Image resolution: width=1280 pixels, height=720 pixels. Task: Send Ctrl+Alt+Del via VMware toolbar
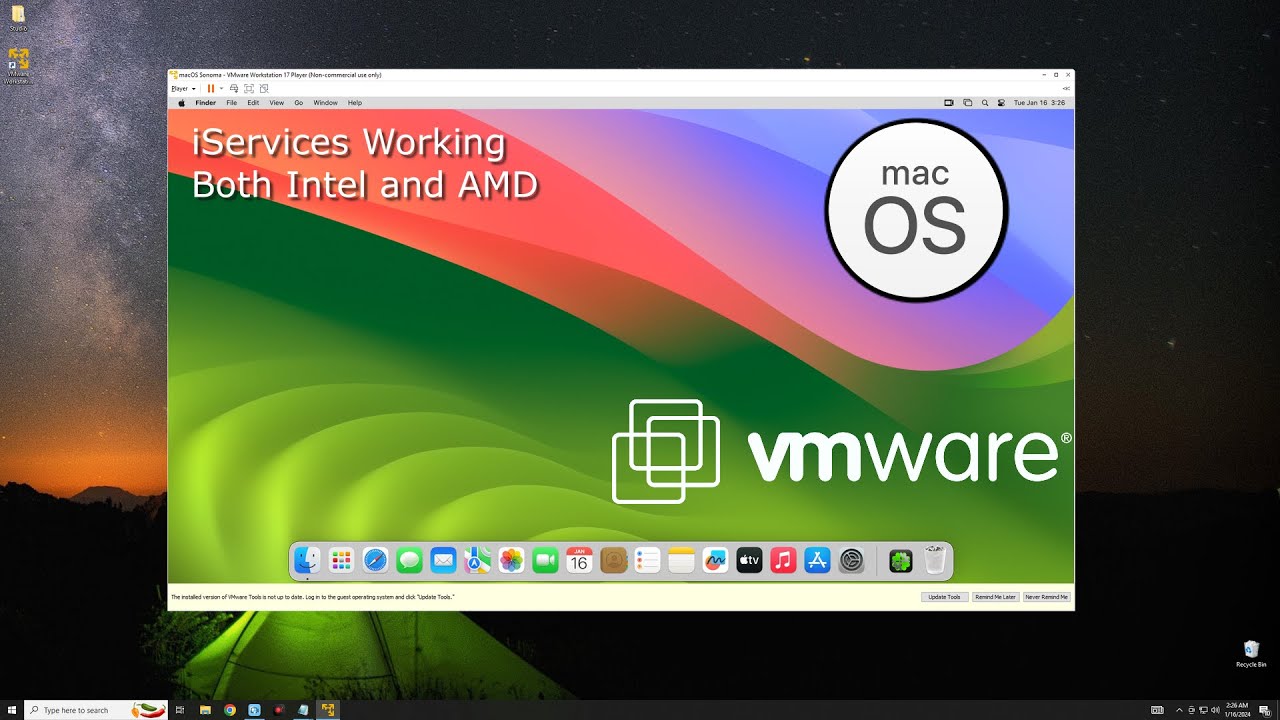point(234,88)
